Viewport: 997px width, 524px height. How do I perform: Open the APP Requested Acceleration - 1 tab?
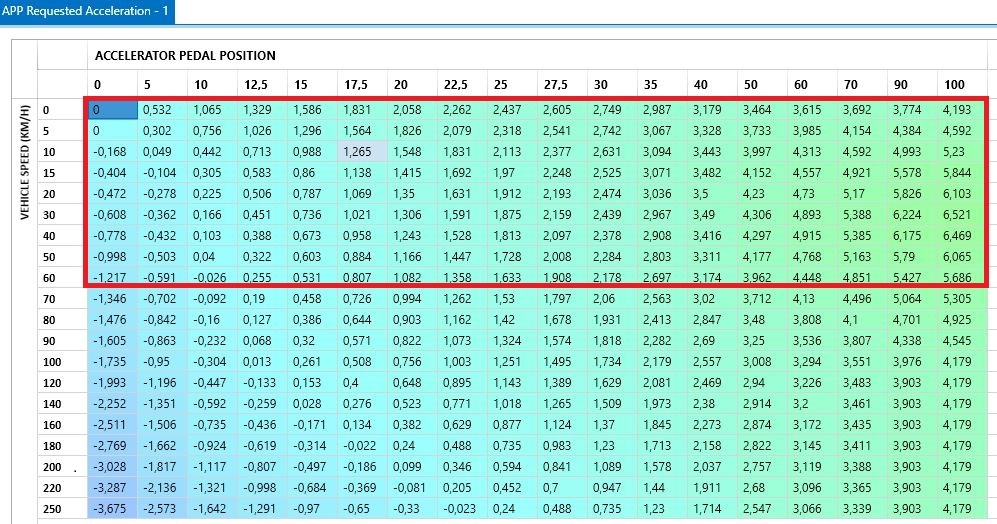(86, 11)
